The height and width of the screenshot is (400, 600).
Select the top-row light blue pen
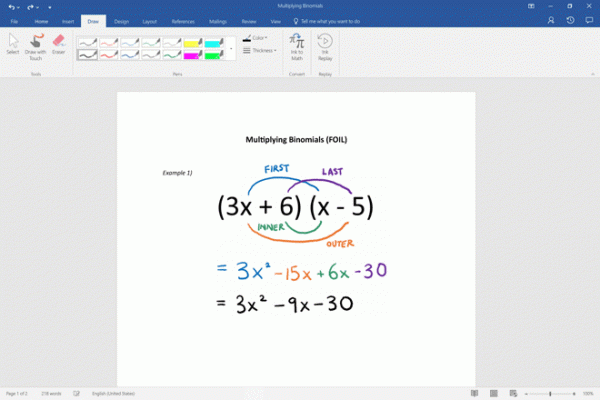(130, 42)
